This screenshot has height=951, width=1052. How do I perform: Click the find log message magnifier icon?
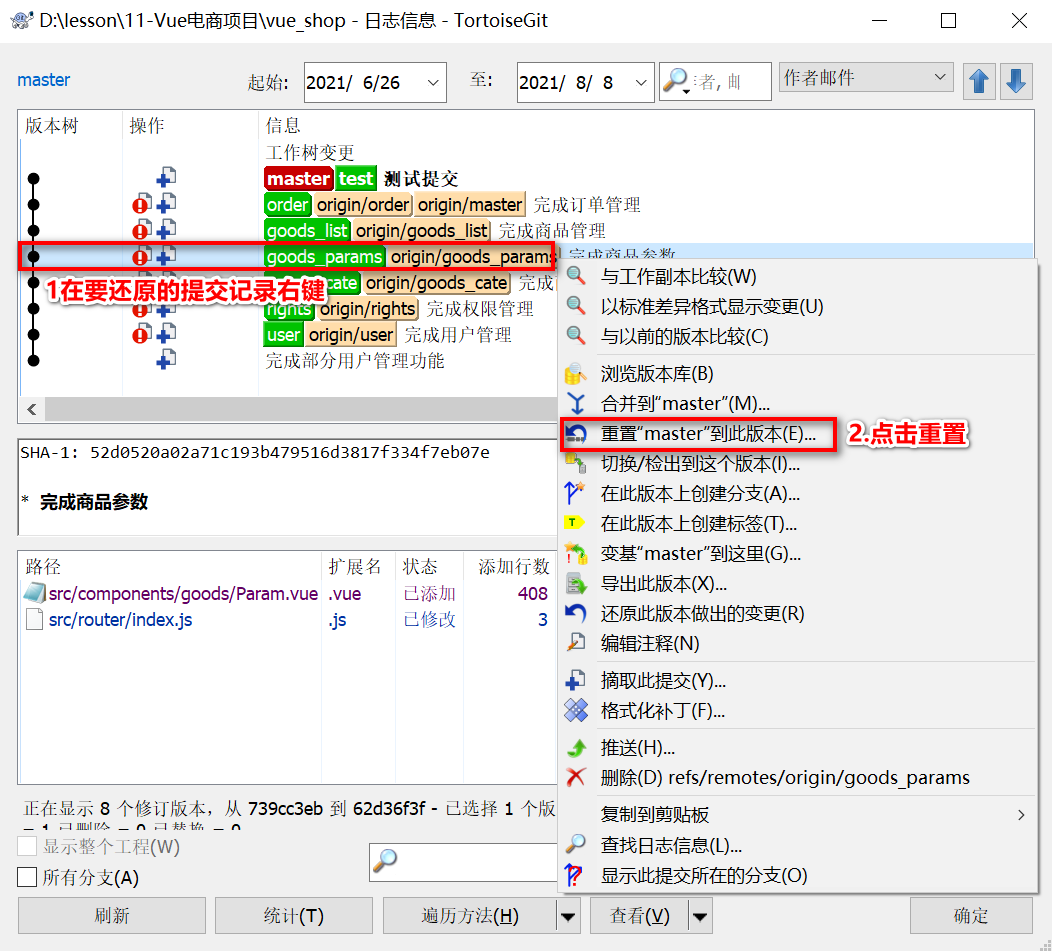click(x=576, y=844)
